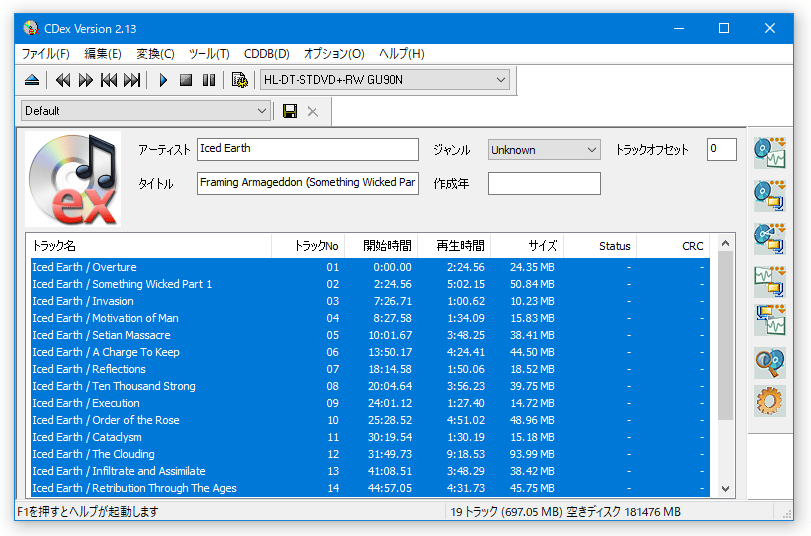The height and width of the screenshot is (536, 811).
Task: Open the CD drive HL-DT-ST dropdown
Action: (x=385, y=80)
